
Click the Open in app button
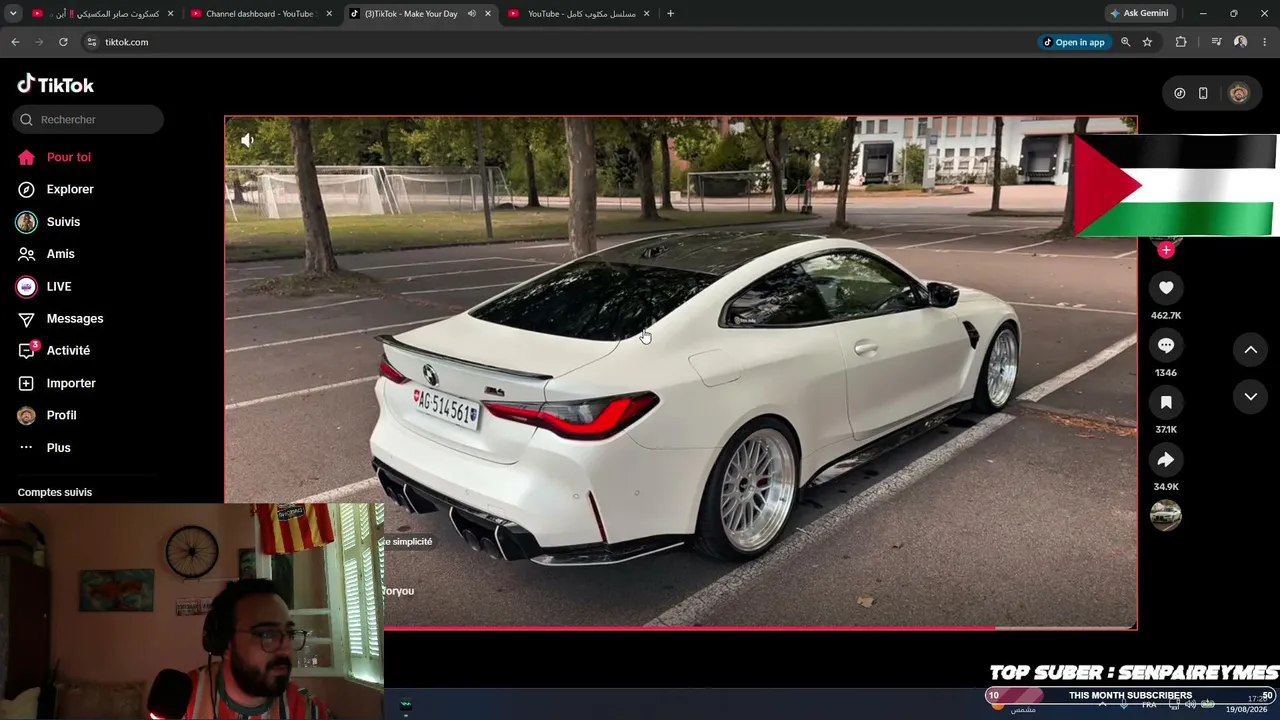click(x=1074, y=42)
